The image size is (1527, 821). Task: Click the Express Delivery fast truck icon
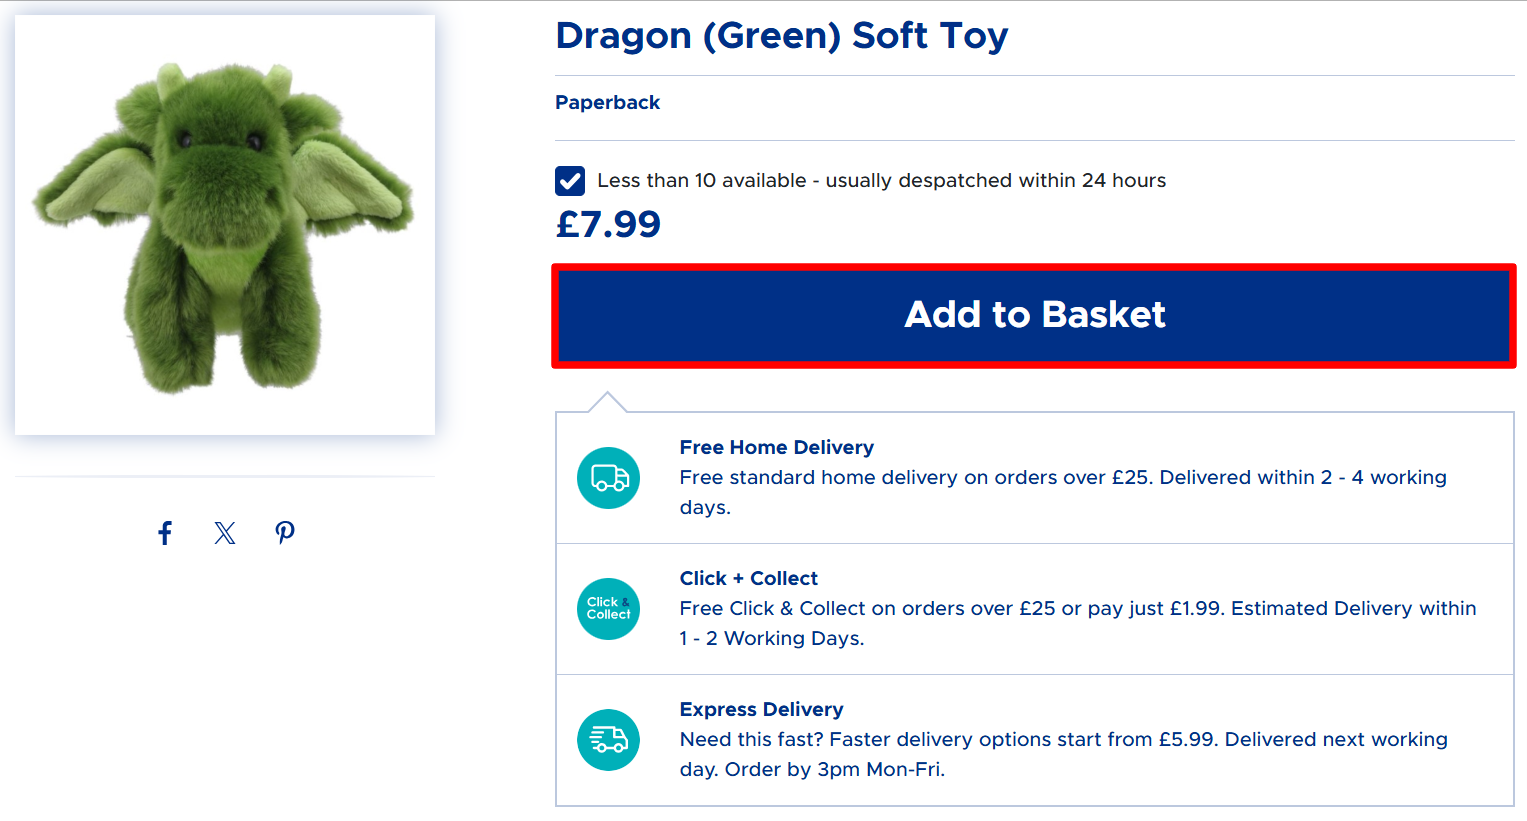608,740
